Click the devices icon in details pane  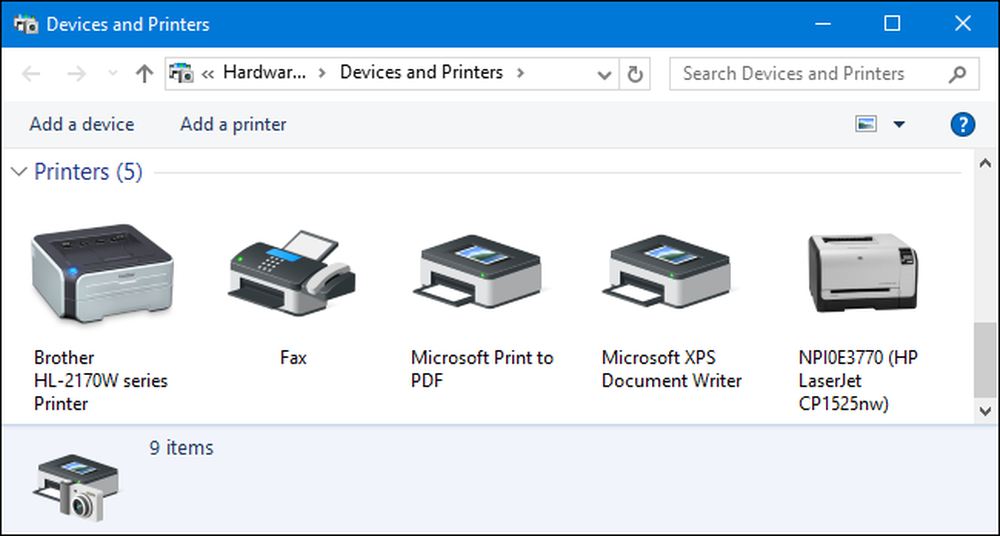tap(76, 486)
